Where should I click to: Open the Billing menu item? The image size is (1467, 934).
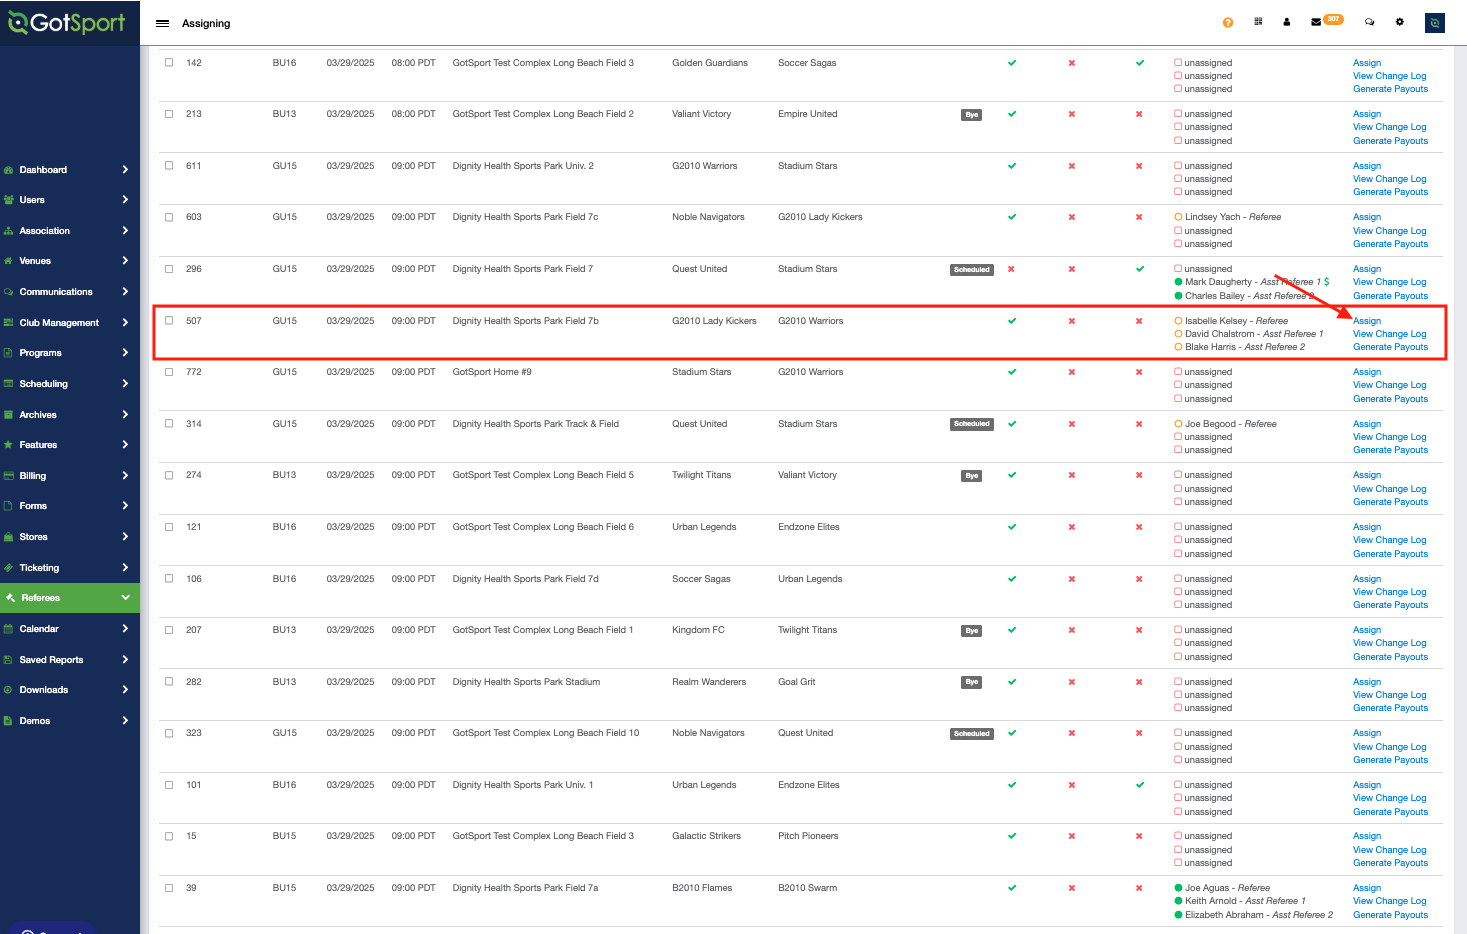[70, 476]
